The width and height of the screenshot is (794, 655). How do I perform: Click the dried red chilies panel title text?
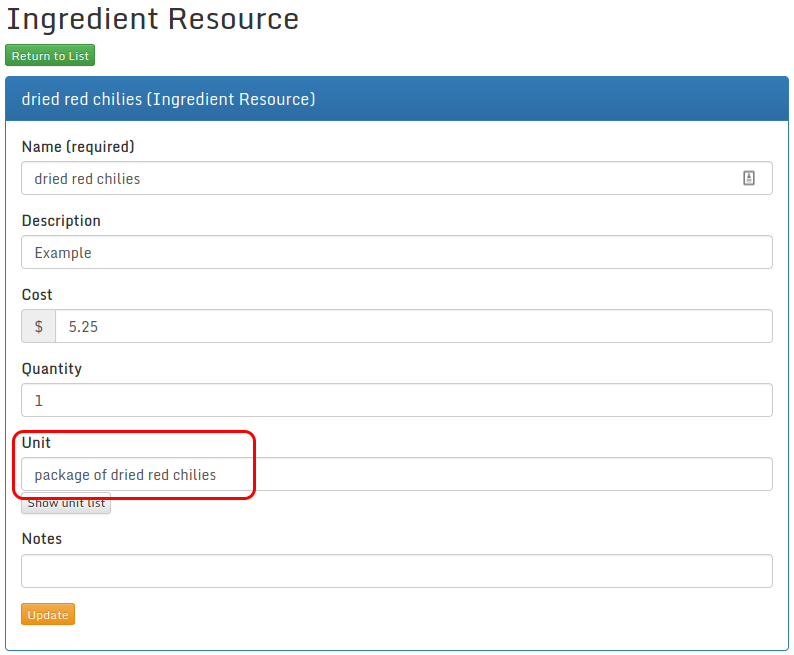point(168,99)
